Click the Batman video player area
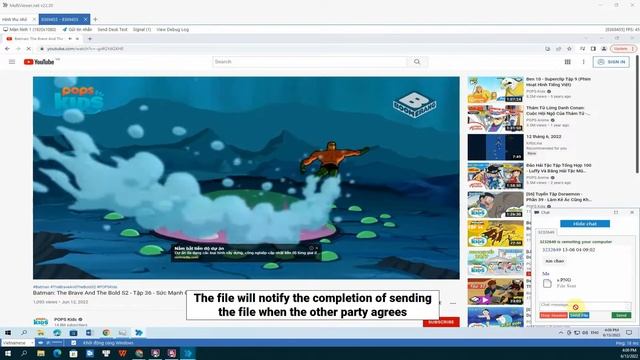 [x=246, y=178]
